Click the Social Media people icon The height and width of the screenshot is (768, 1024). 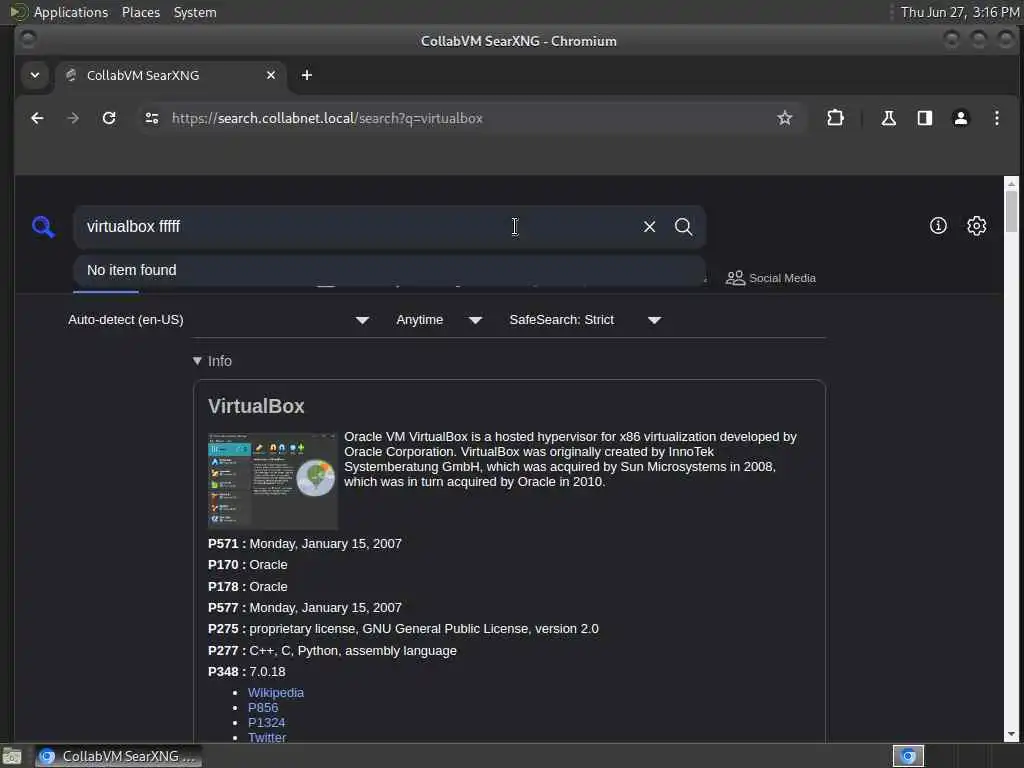pyautogui.click(x=735, y=278)
